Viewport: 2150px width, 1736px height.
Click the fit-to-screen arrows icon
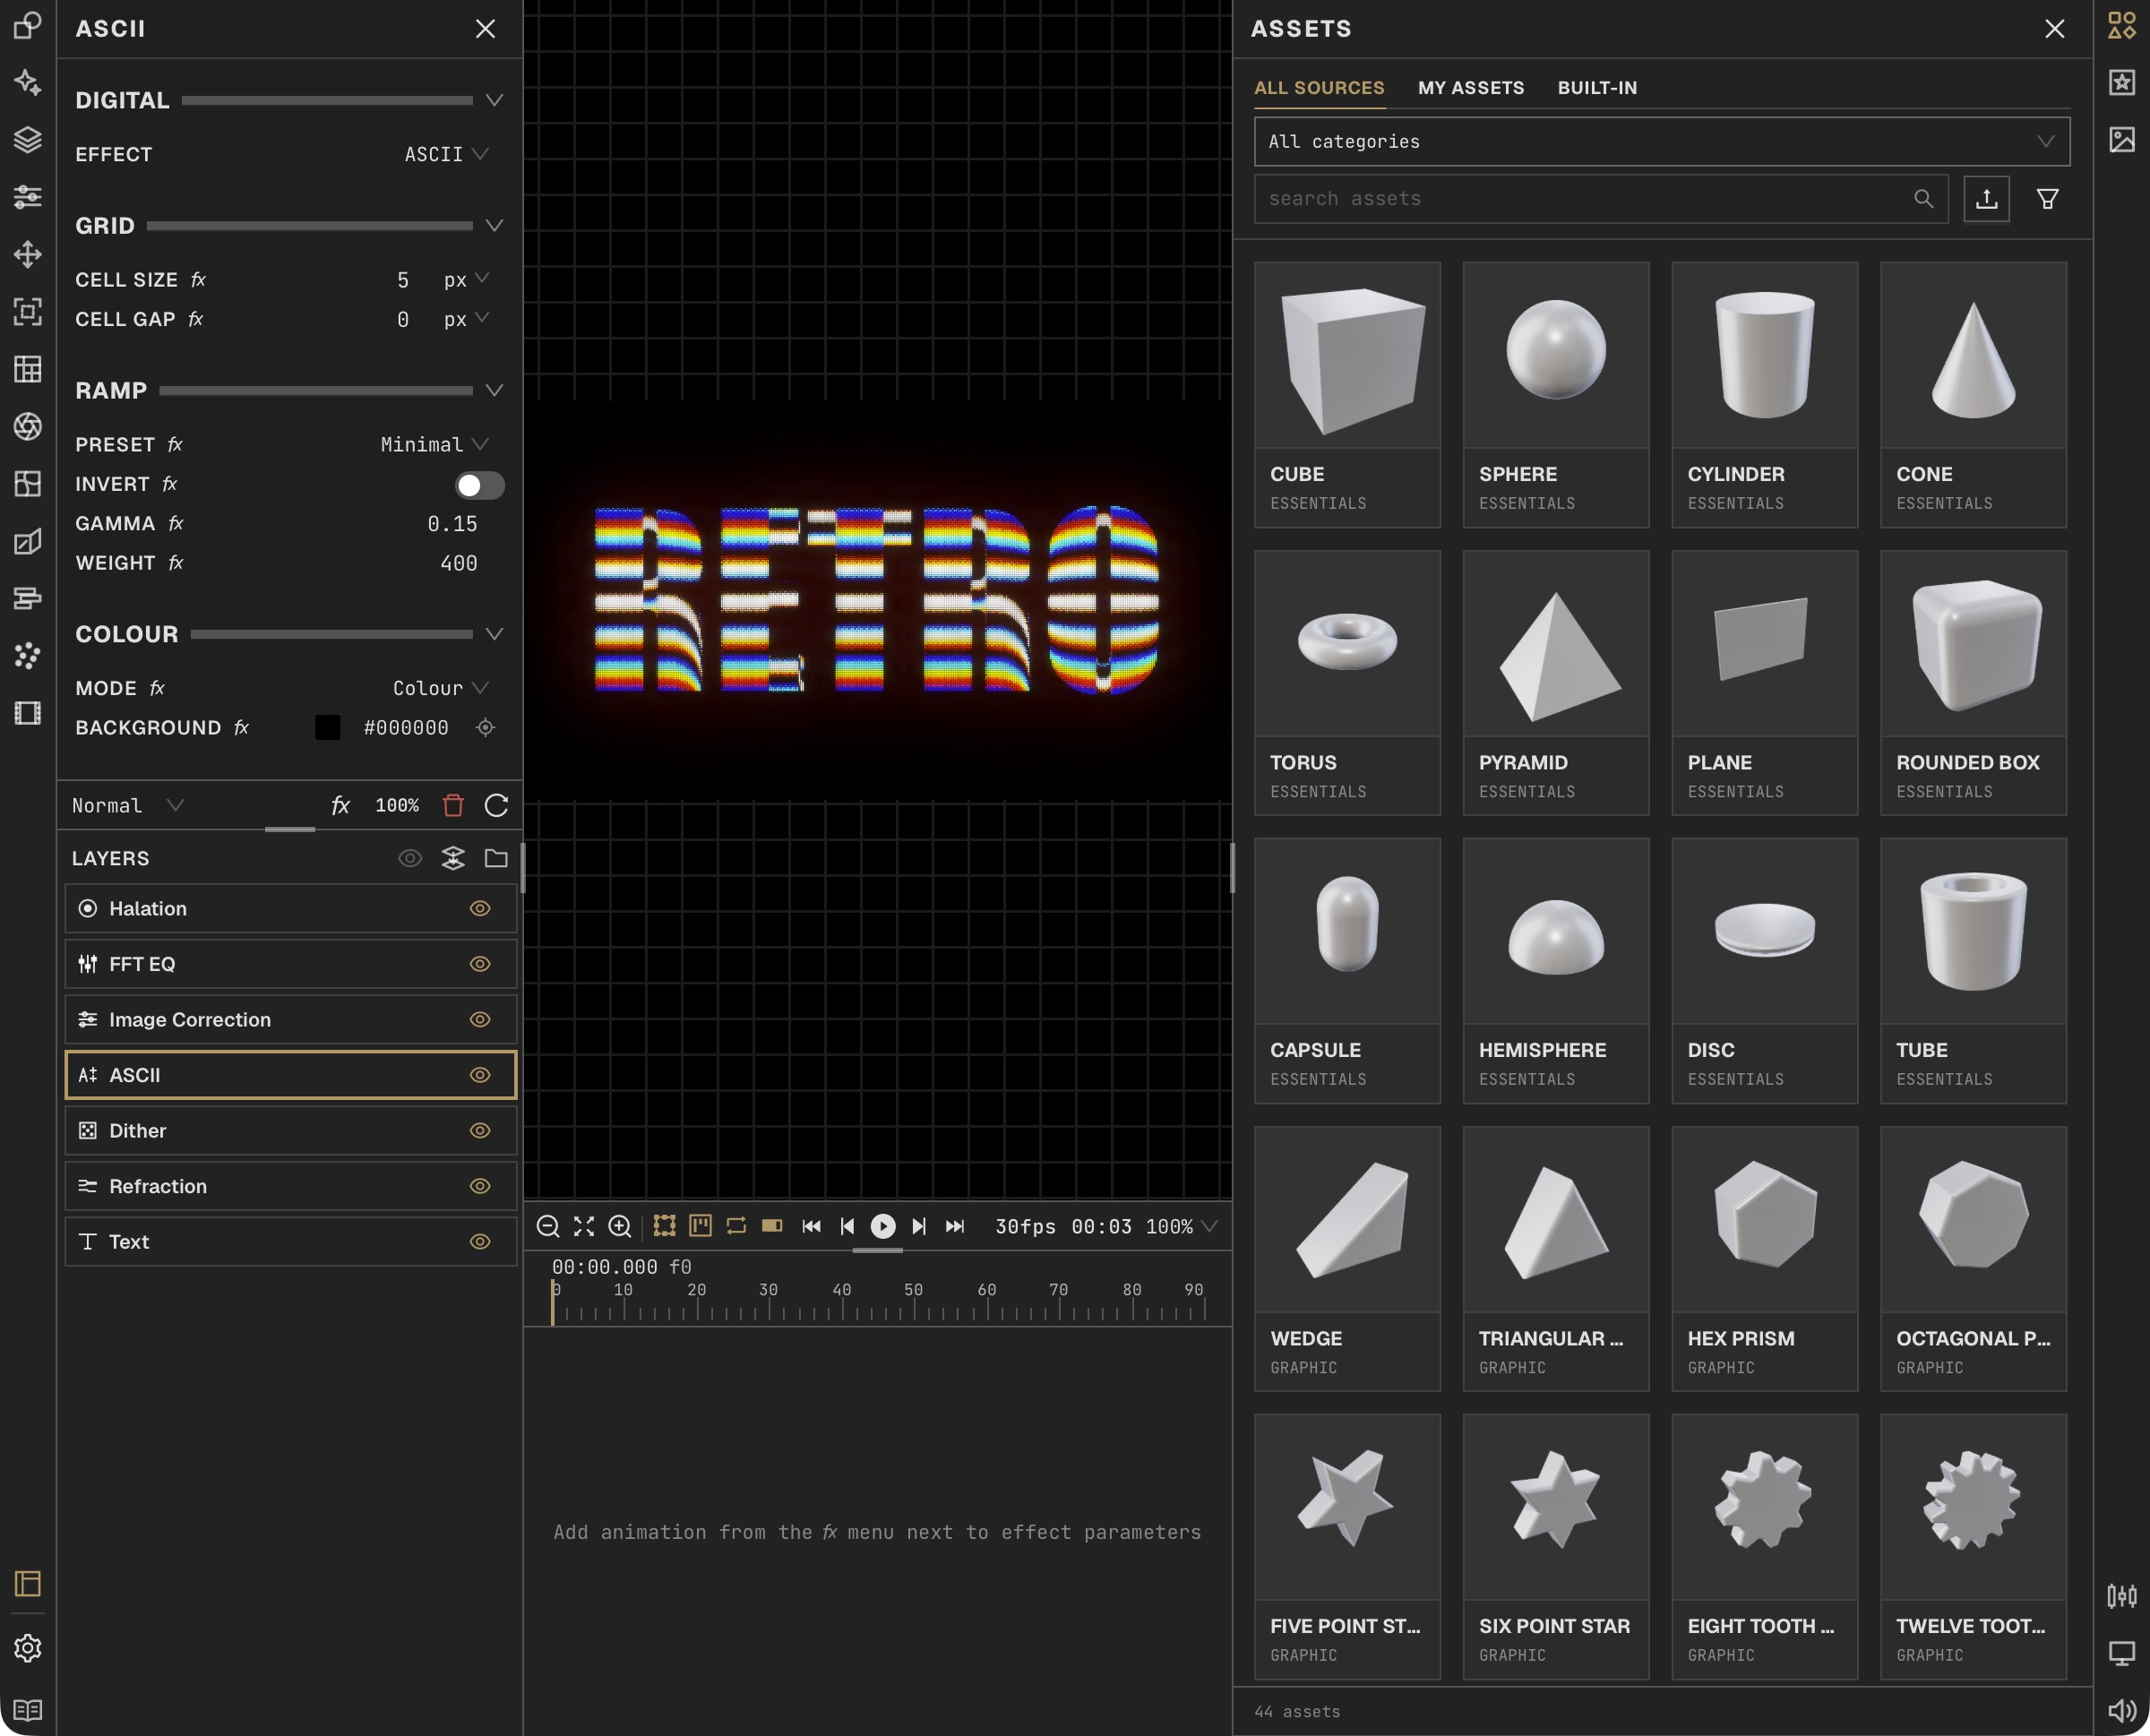point(584,1226)
